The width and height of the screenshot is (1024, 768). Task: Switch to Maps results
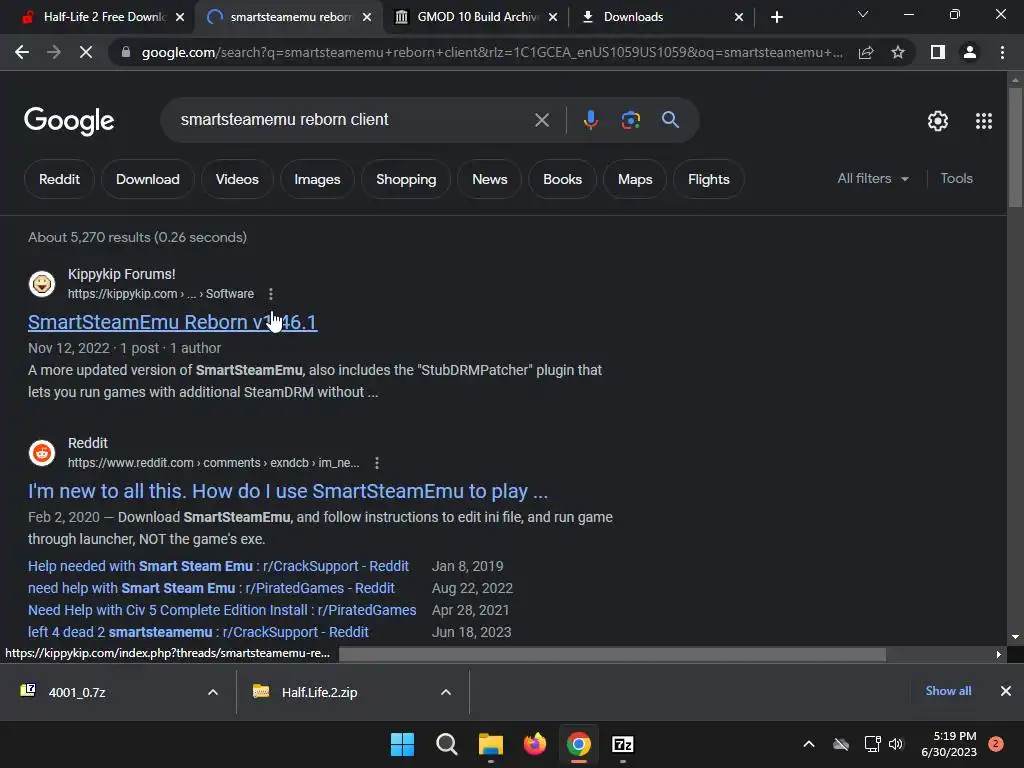point(635,179)
